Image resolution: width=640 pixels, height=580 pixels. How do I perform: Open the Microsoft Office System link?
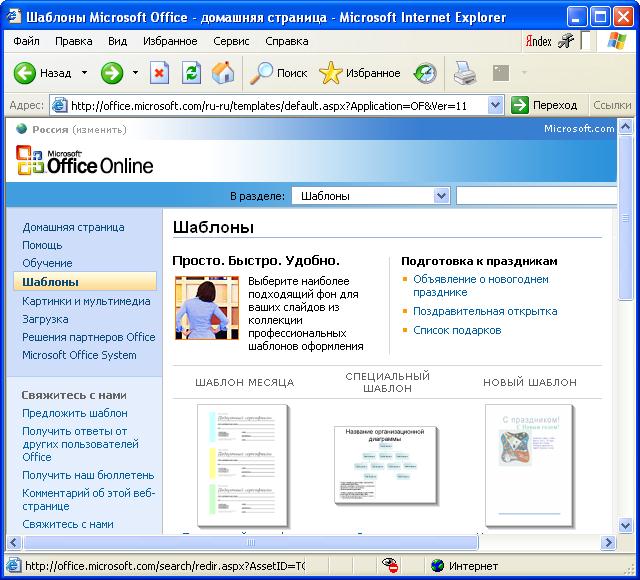click(79, 355)
